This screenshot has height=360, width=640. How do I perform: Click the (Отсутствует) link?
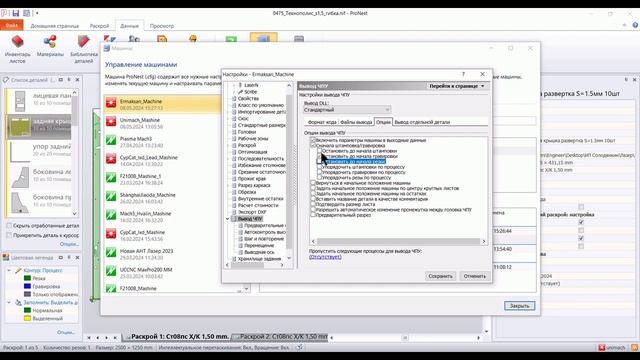(325, 257)
